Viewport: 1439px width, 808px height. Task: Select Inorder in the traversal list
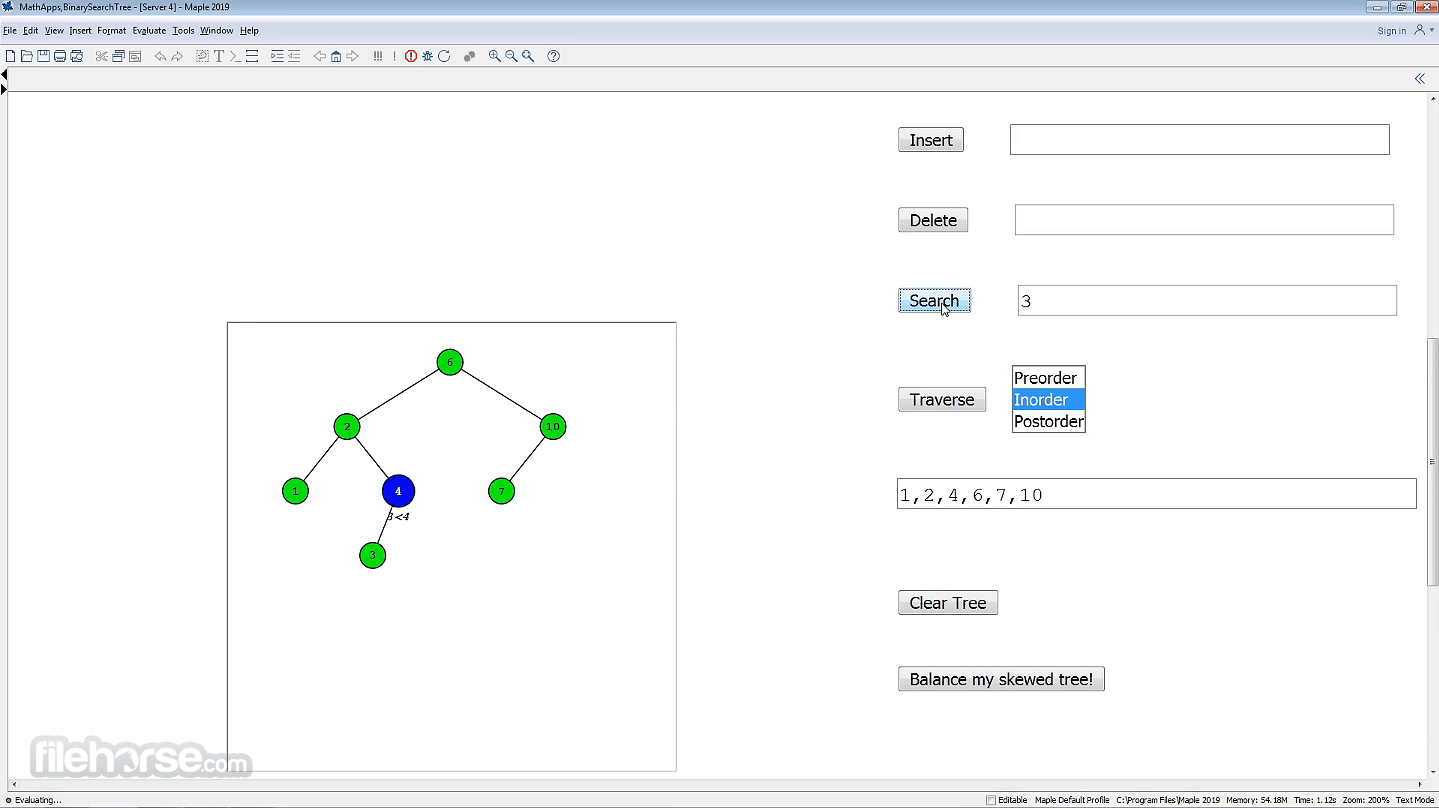click(x=1048, y=400)
